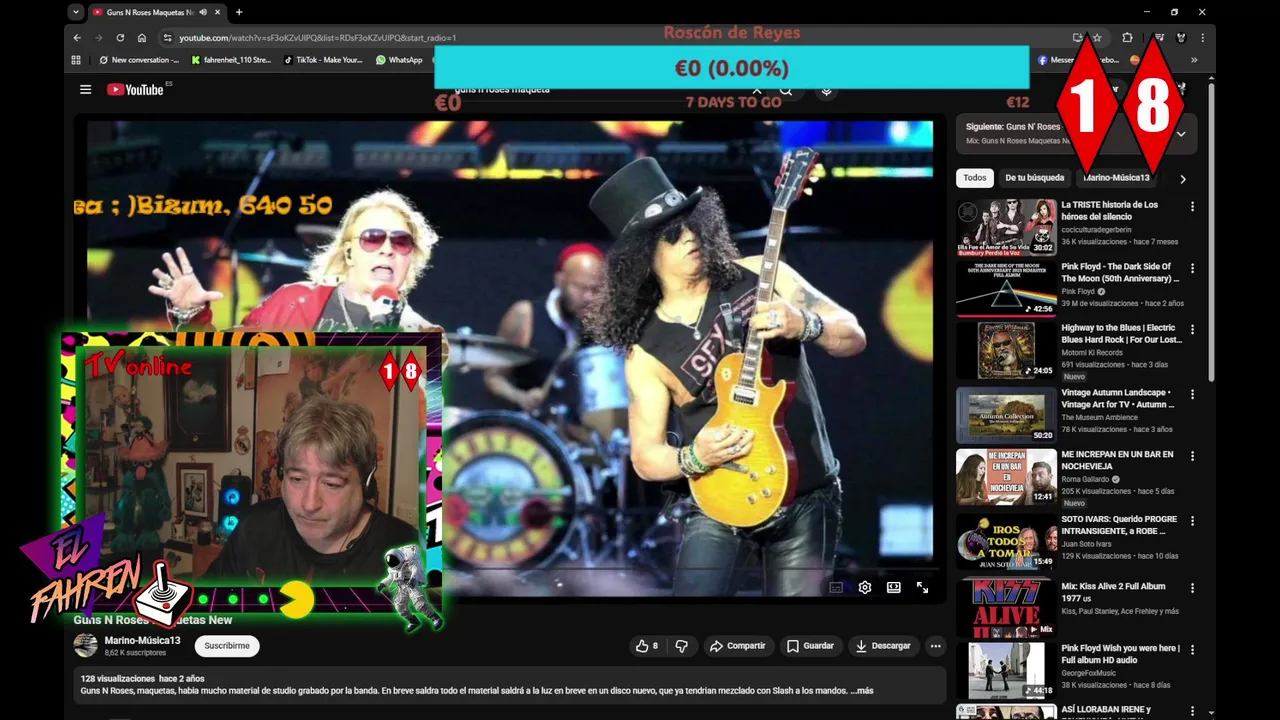Image resolution: width=1280 pixels, height=720 pixels.
Task: Open options for Mix: Kiss Alive 2
Action: tap(1192, 587)
